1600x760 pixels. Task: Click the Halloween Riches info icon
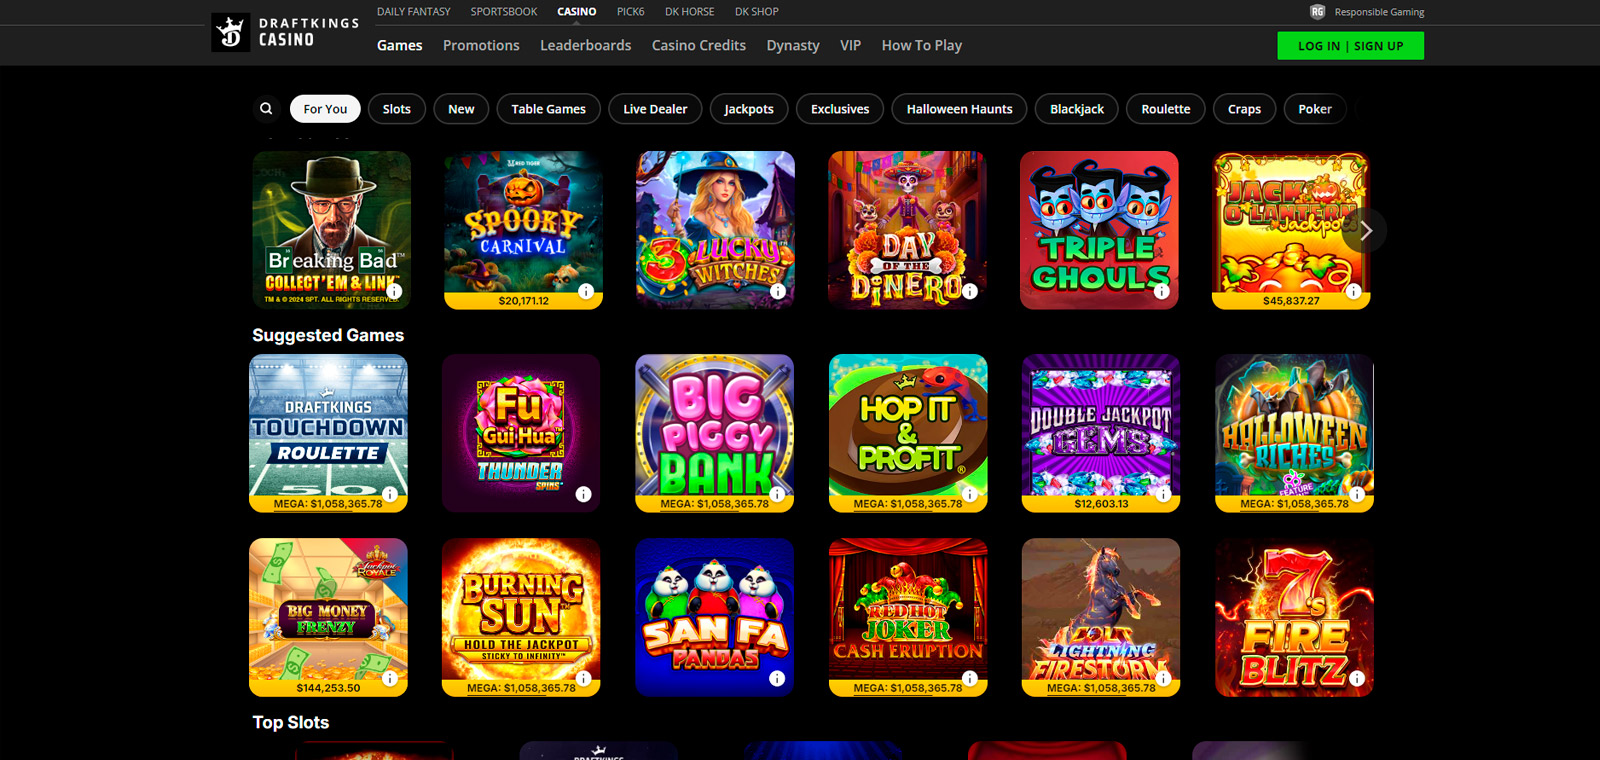pos(1357,494)
